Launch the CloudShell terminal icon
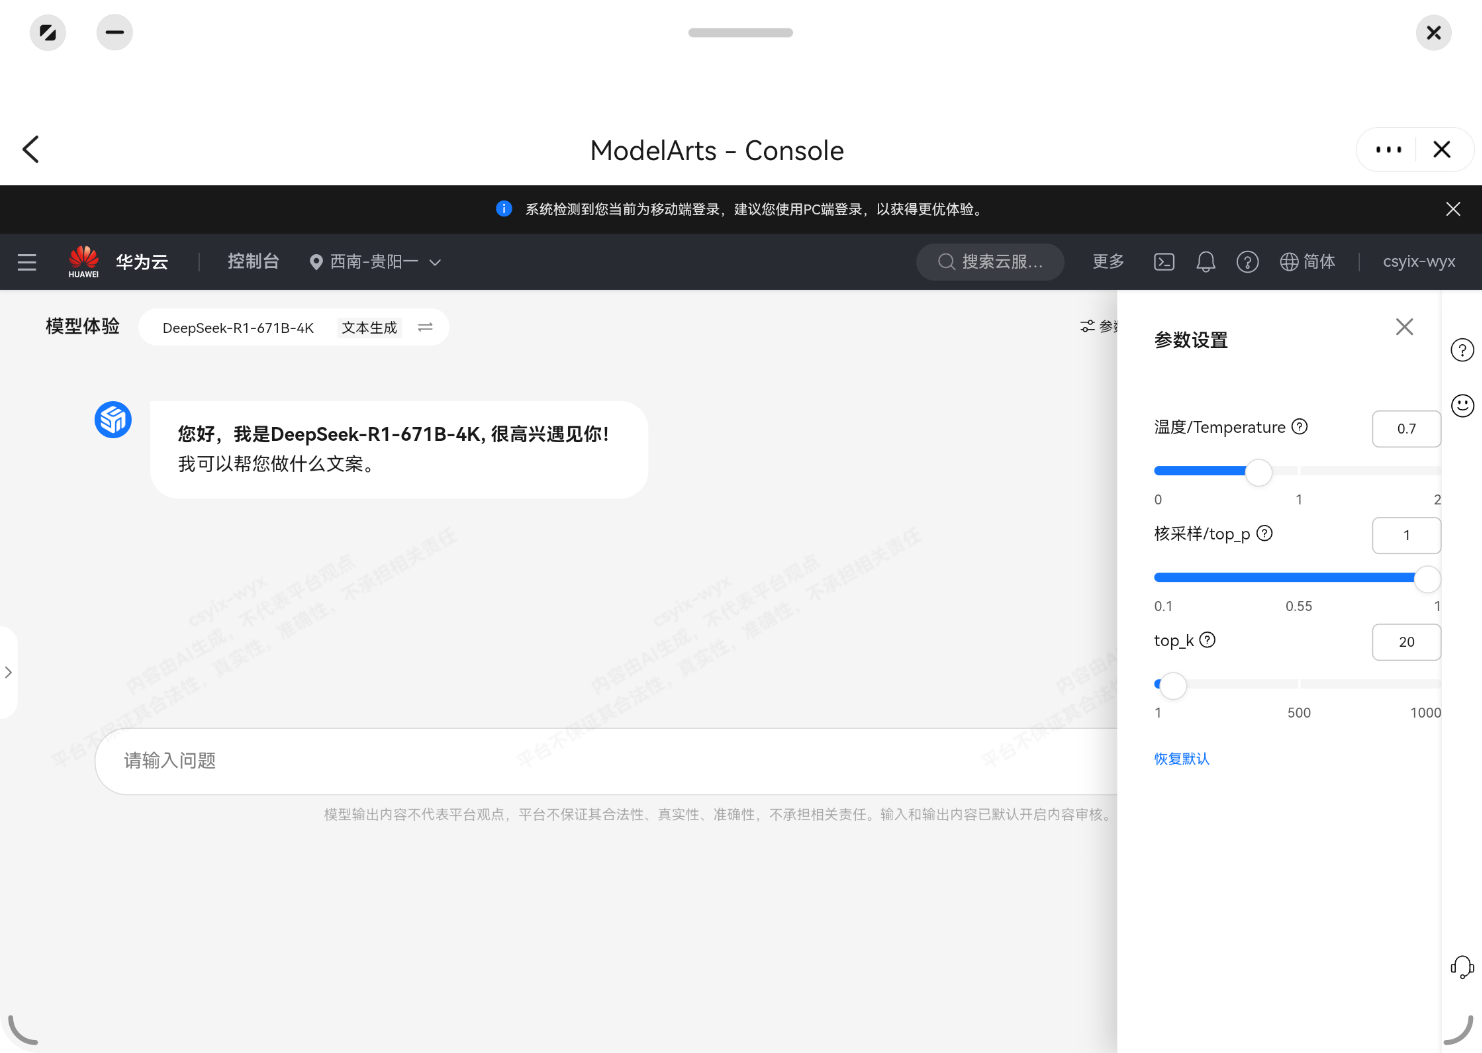 click(1164, 262)
